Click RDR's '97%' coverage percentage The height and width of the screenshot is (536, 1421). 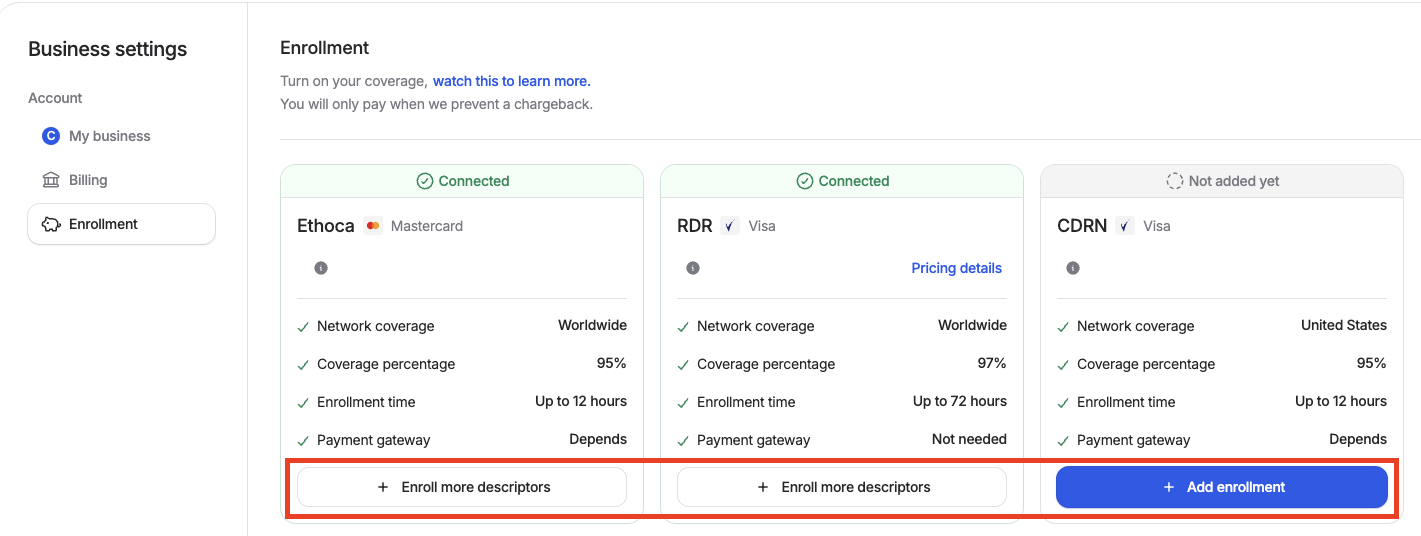click(992, 363)
